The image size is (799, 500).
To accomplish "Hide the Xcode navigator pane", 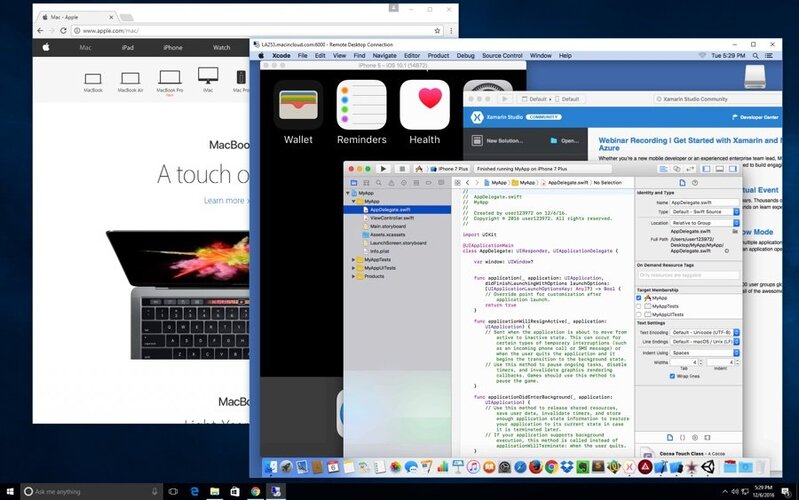I will (706, 169).
